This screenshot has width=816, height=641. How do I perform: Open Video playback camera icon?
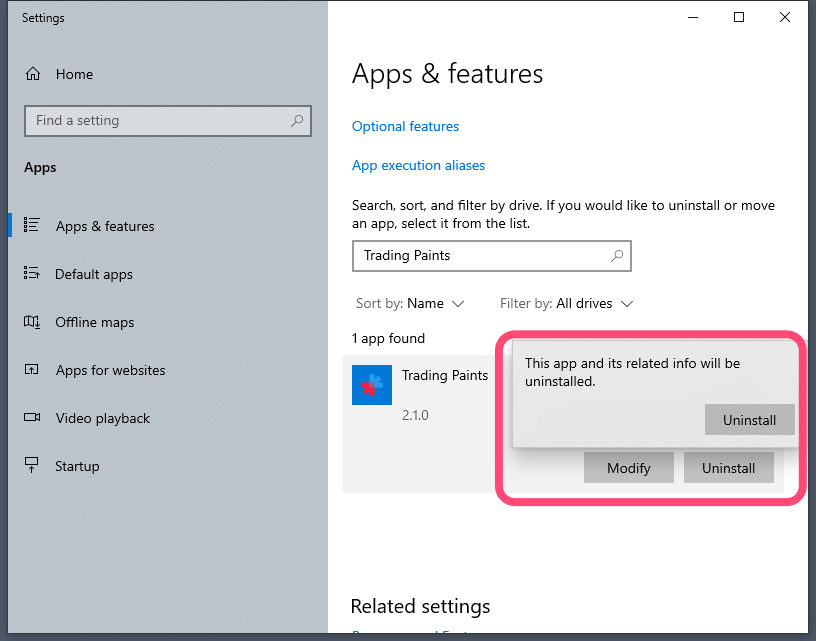(32, 418)
